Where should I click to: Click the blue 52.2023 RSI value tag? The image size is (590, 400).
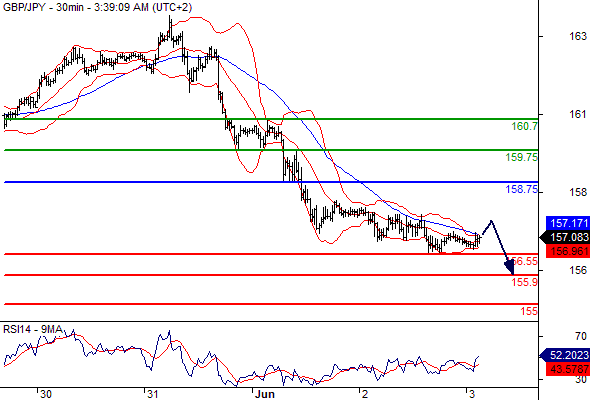565,355
